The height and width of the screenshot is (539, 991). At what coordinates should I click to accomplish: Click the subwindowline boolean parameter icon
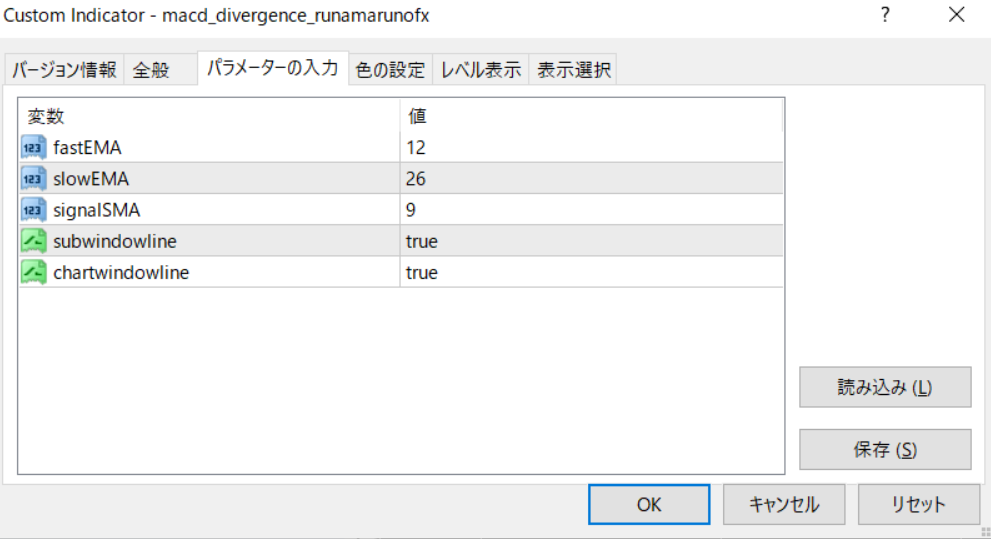coord(34,241)
